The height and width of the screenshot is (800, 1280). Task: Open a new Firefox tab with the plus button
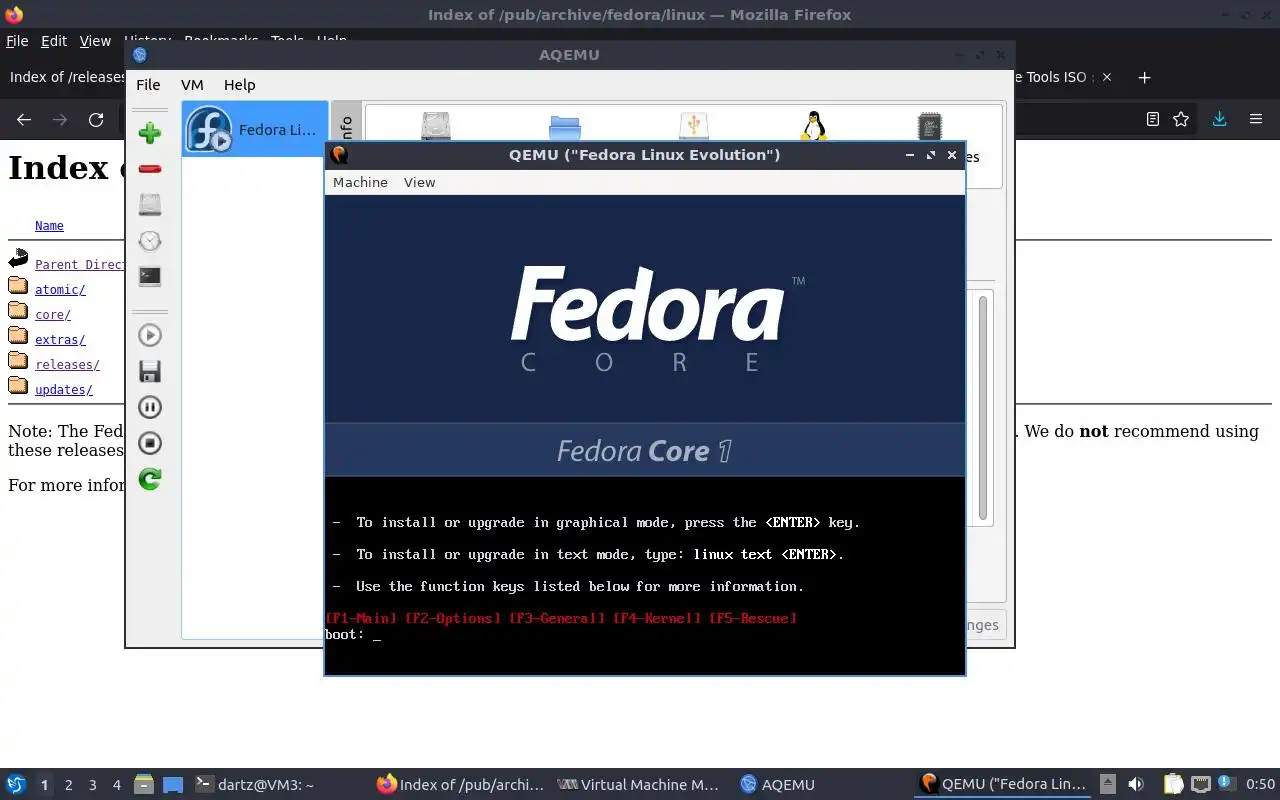click(x=1145, y=77)
